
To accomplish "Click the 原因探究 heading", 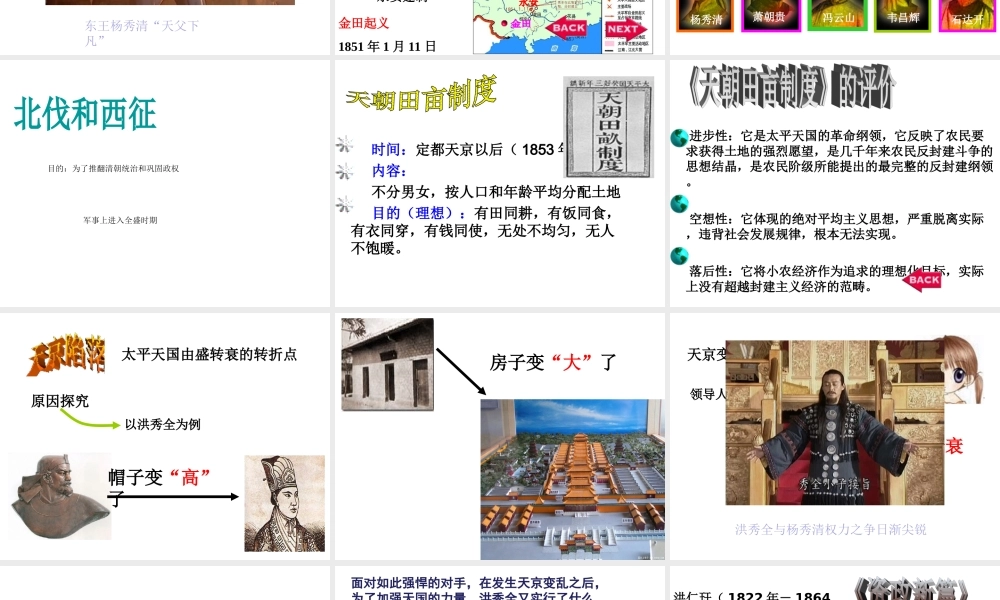I will coord(60,401).
